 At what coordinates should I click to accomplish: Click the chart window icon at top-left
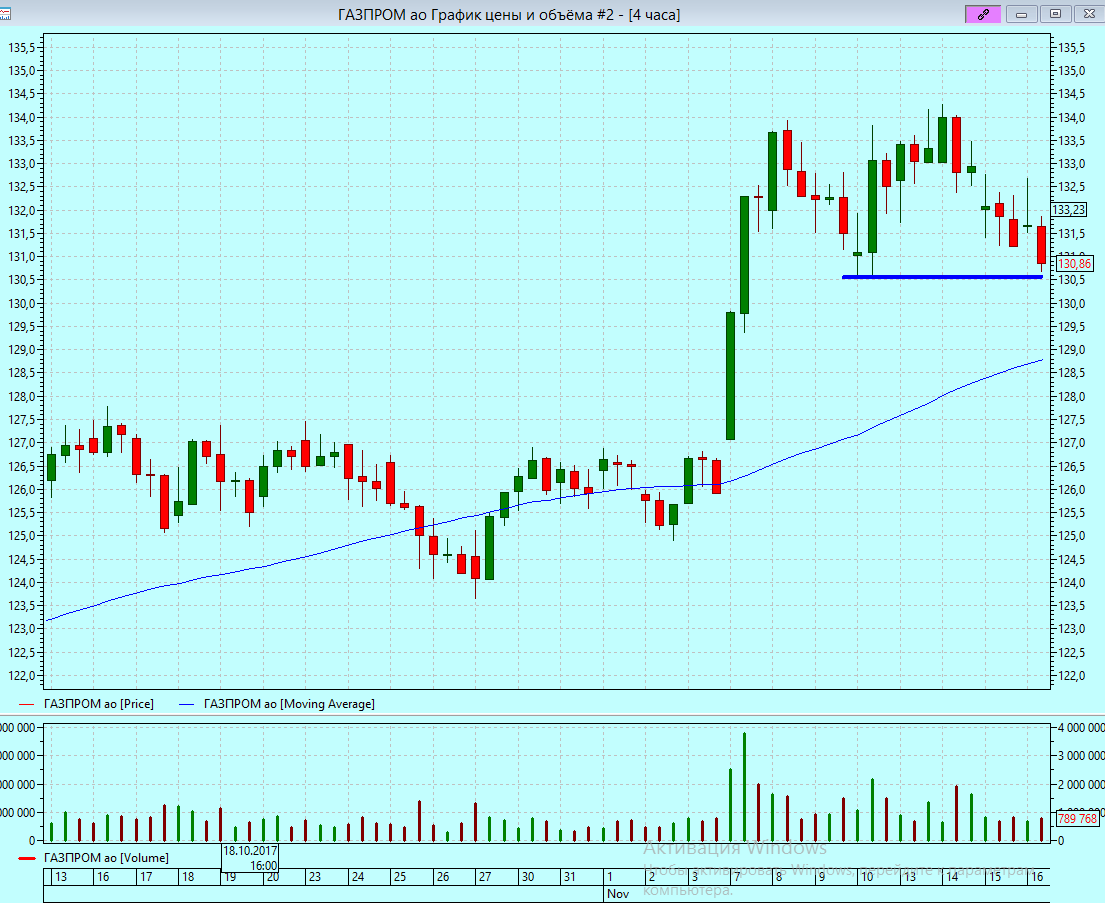tap(4, 13)
